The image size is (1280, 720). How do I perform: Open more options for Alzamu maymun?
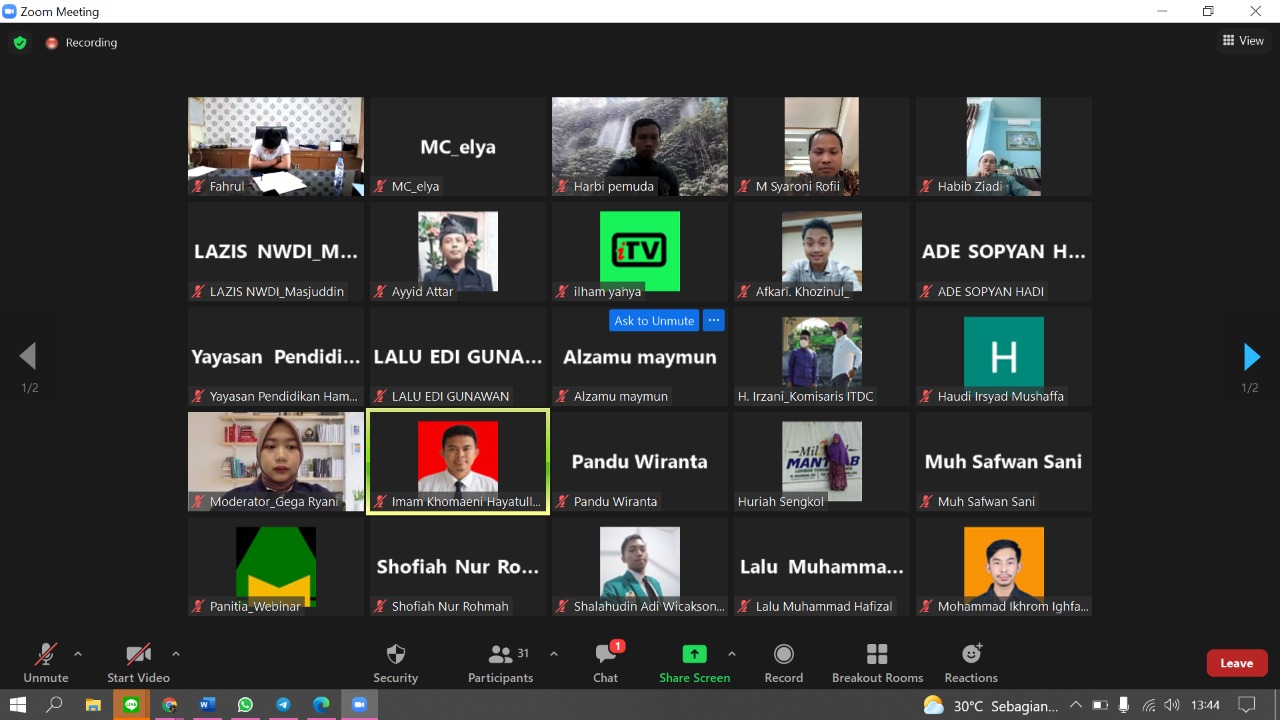[x=713, y=321]
